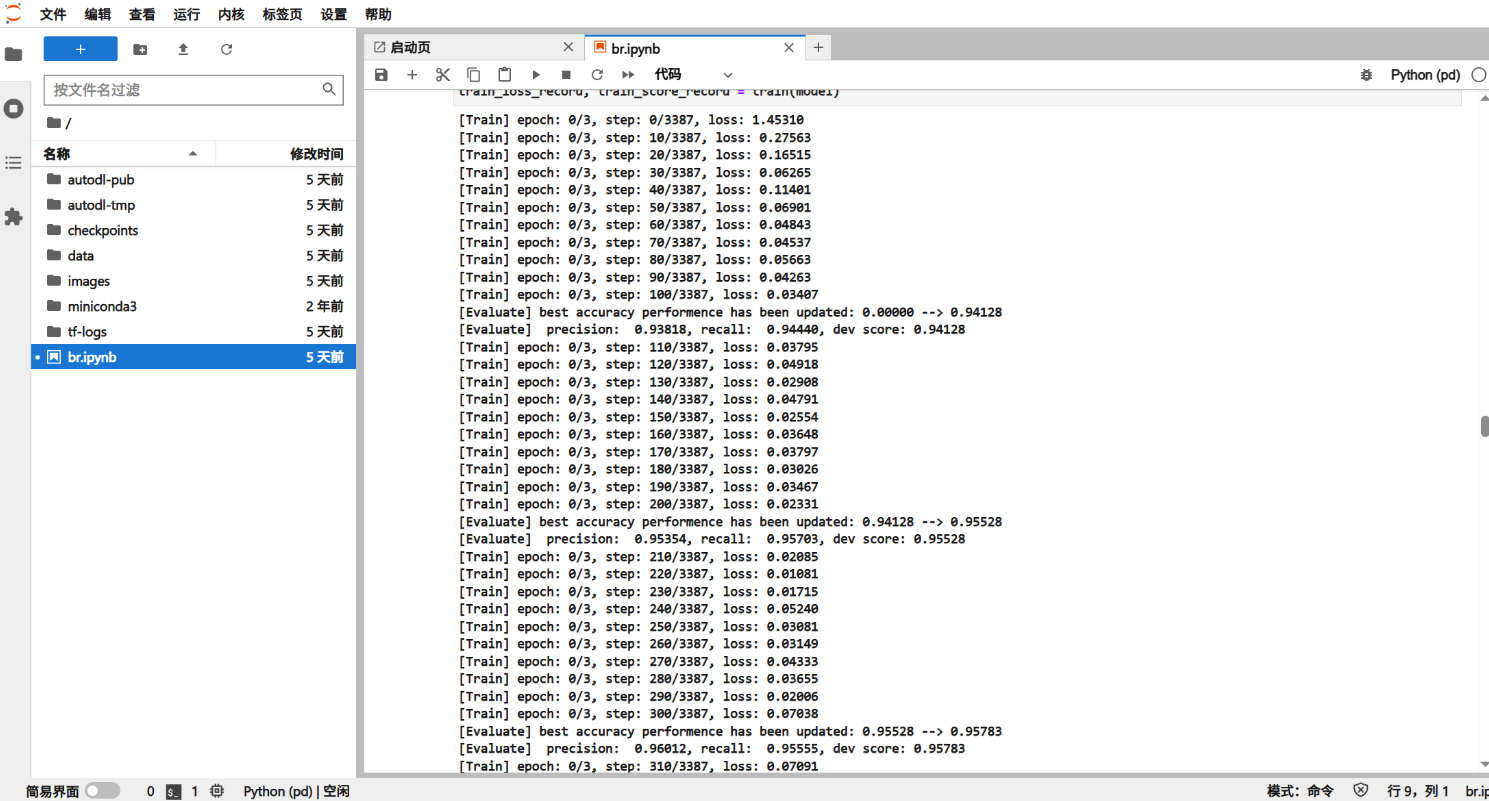This screenshot has width=1489, height=801.
Task: Click the JupyterLab logo icon
Action: 13,14
